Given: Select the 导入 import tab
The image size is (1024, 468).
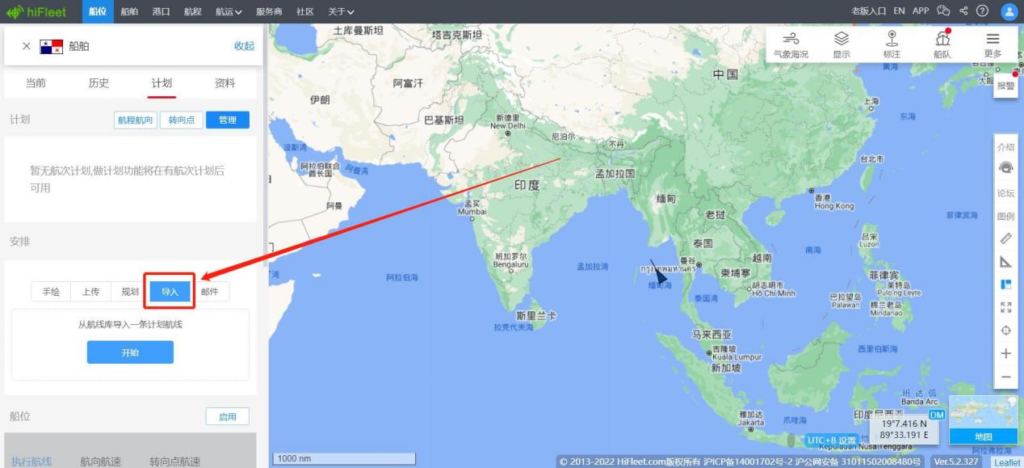Looking at the screenshot, I should click(x=170, y=292).
